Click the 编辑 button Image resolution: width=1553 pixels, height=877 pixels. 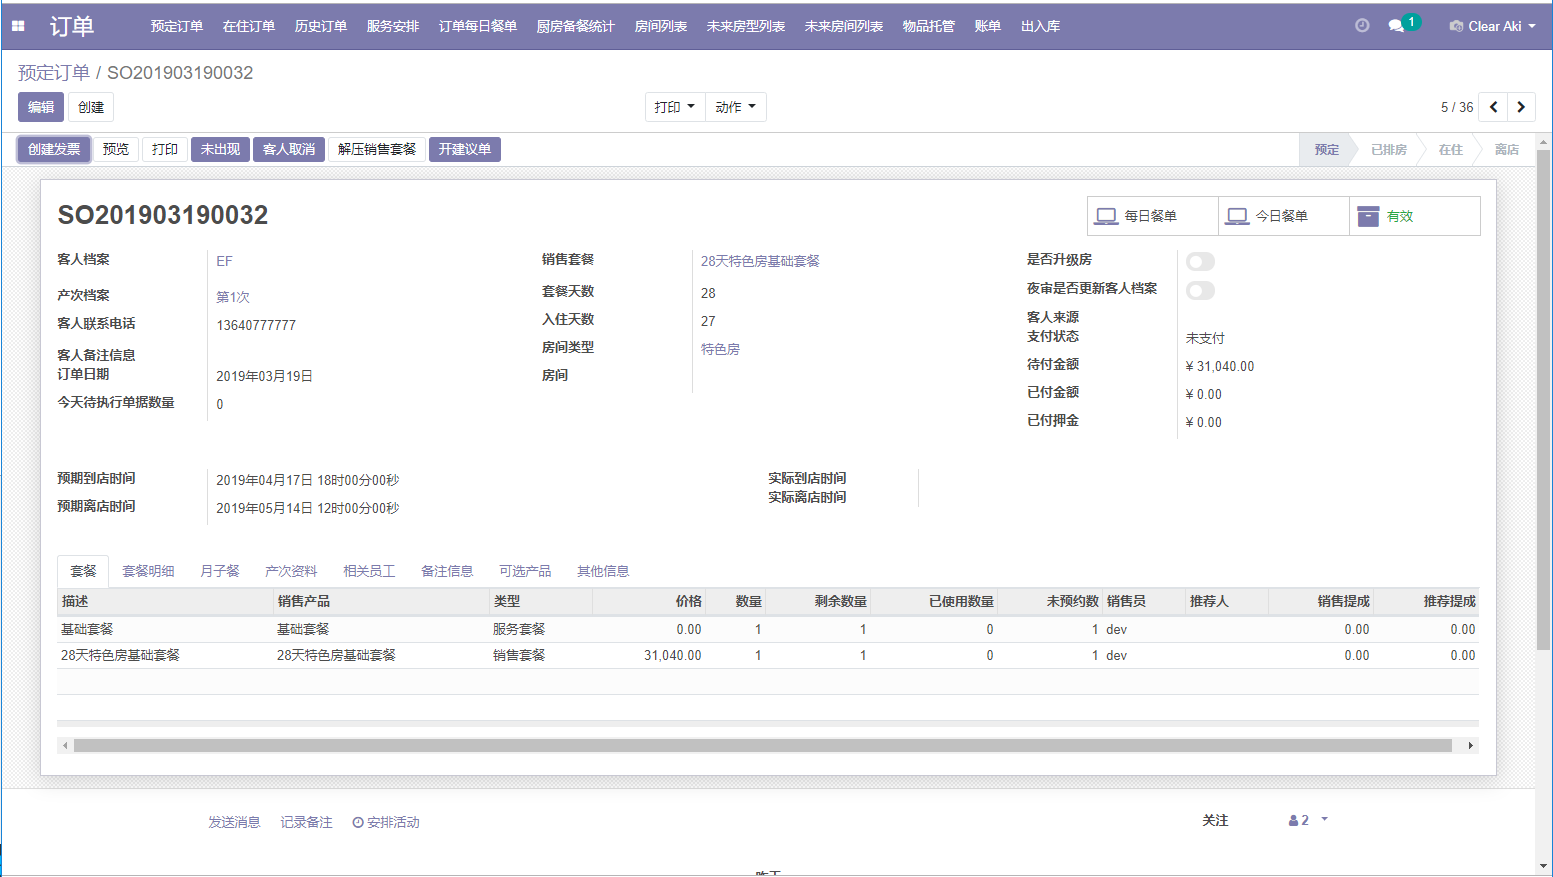point(41,107)
